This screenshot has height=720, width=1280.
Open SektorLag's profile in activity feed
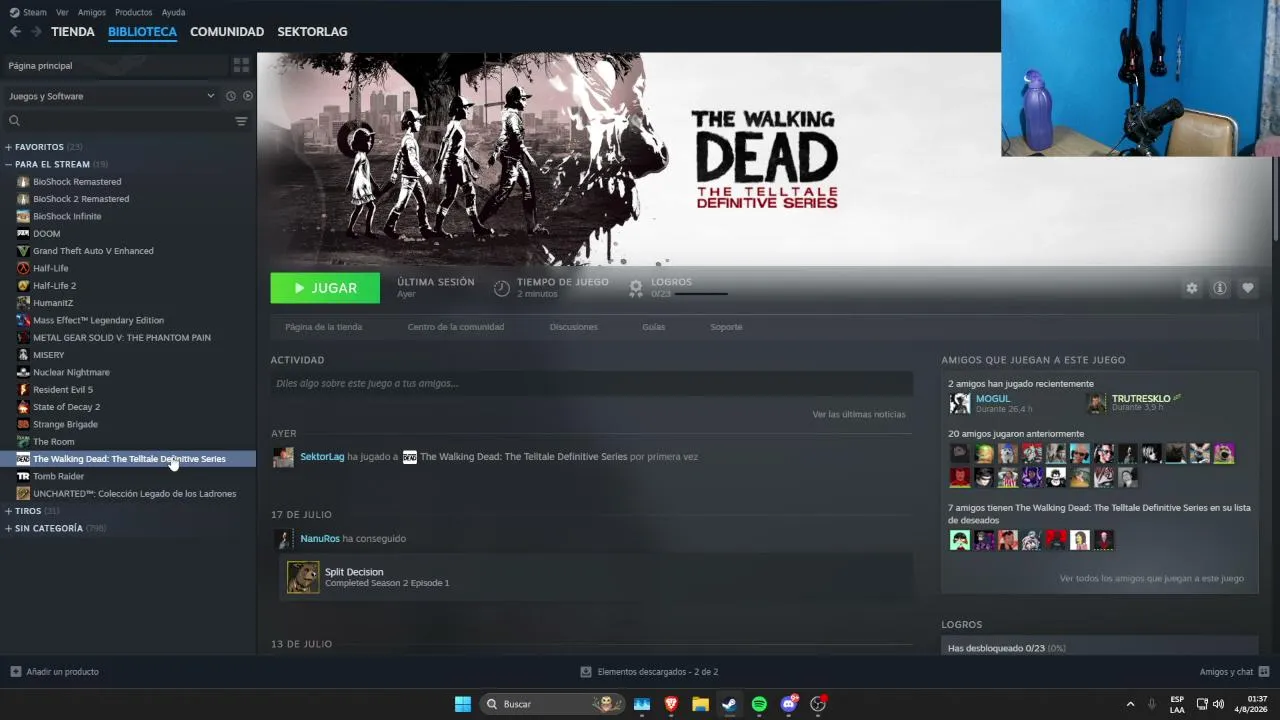(x=322, y=457)
